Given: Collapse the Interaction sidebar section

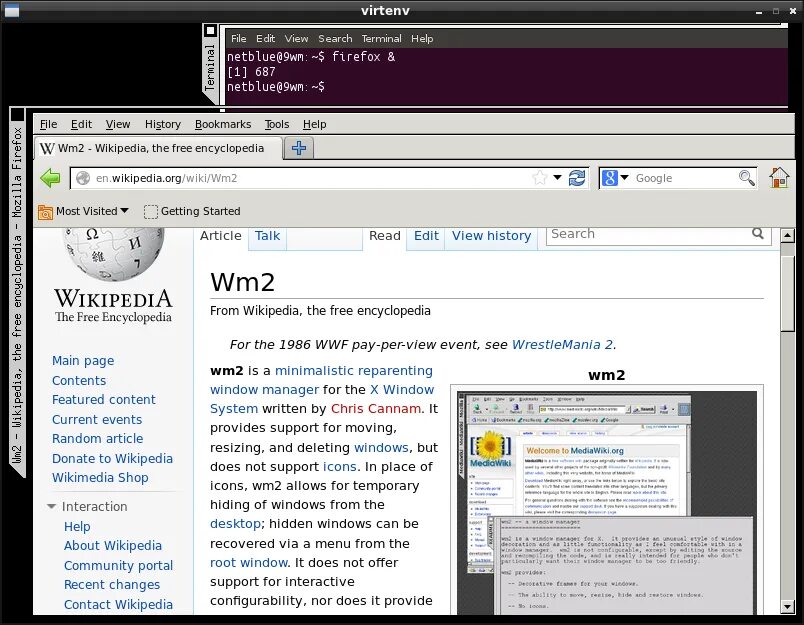Looking at the screenshot, I should tap(51, 507).
